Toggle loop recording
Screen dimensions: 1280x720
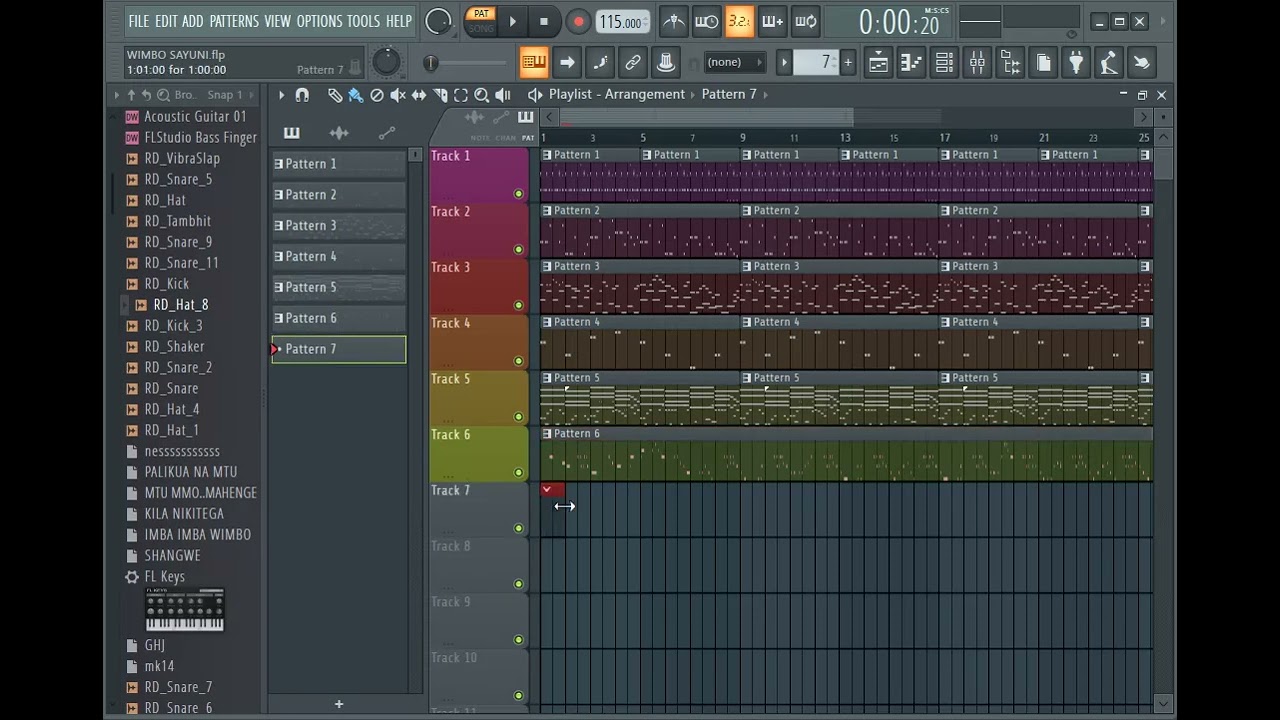click(x=805, y=21)
